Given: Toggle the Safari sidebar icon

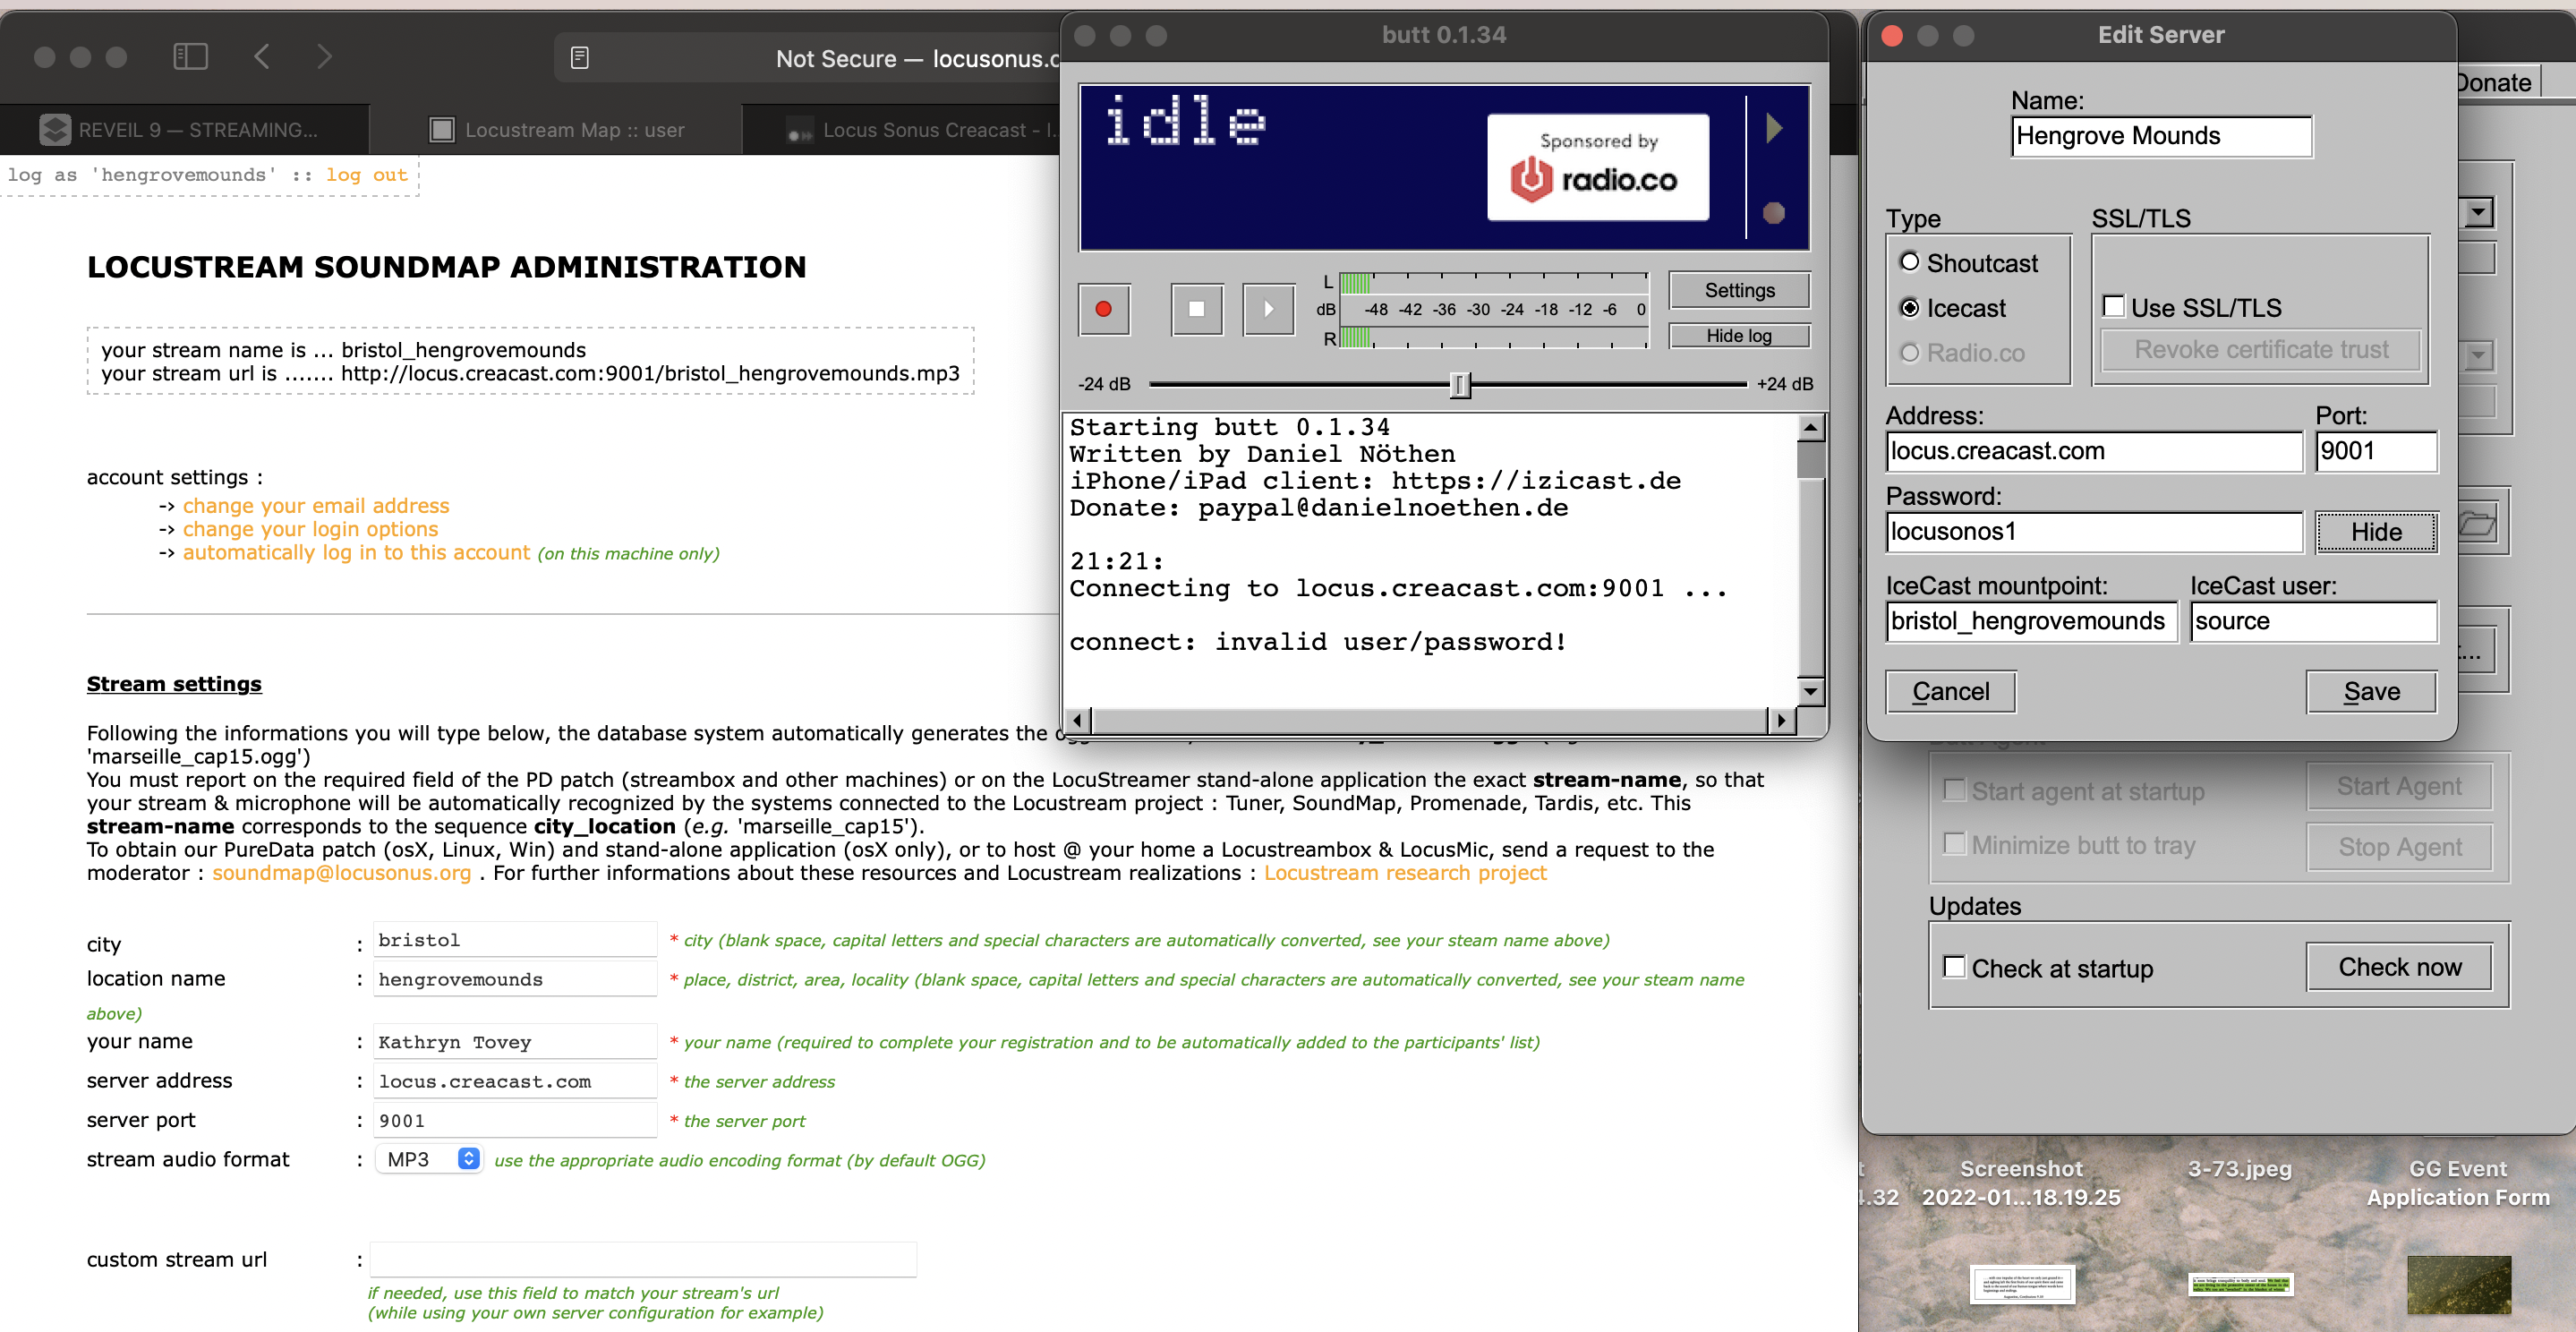Looking at the screenshot, I should pos(190,57).
